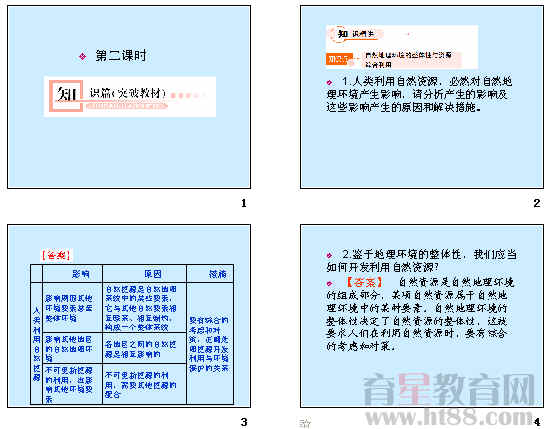
Task: Click the bullet before question 1 text
Action: point(329,82)
